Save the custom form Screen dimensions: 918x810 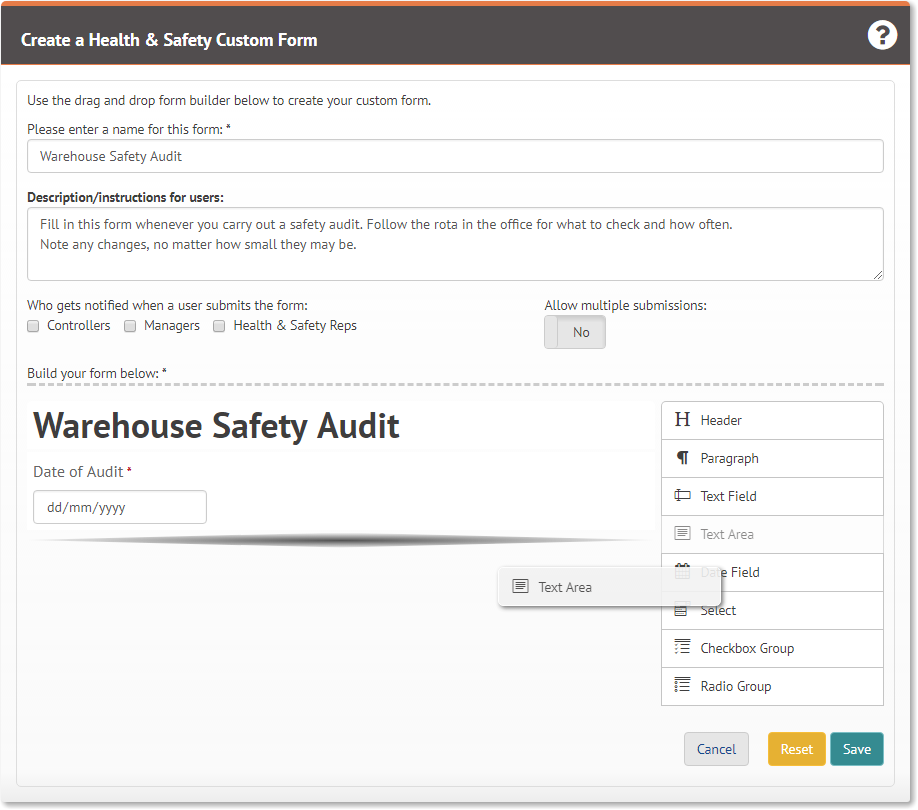click(x=857, y=749)
